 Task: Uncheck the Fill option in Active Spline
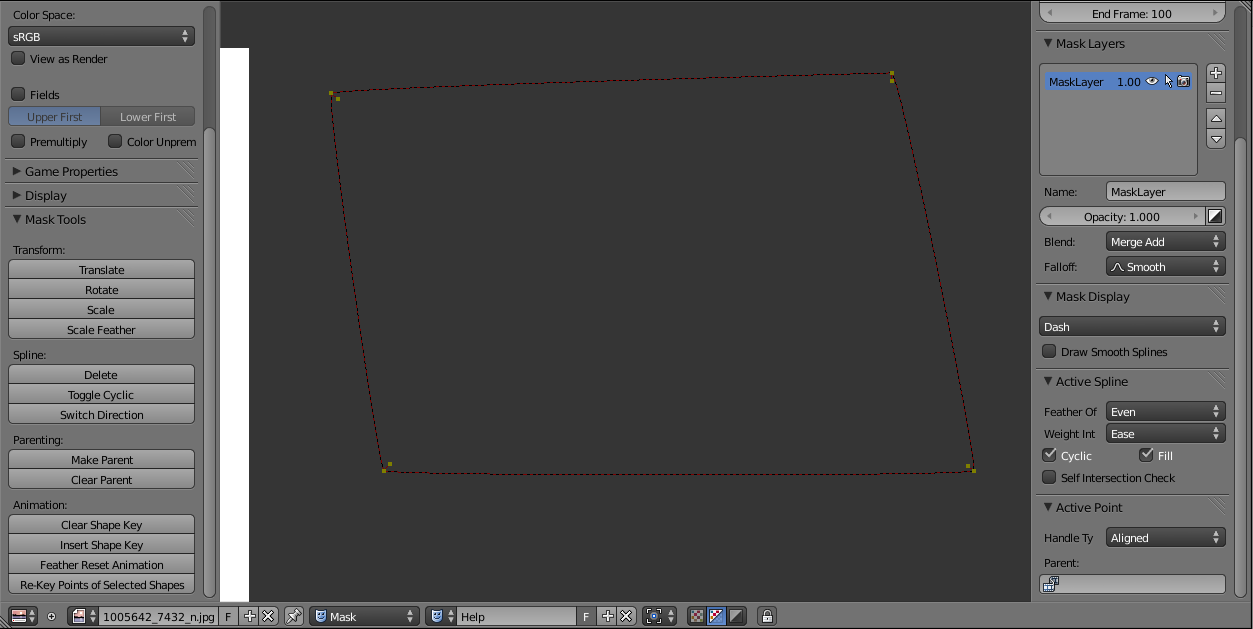[1147, 454]
